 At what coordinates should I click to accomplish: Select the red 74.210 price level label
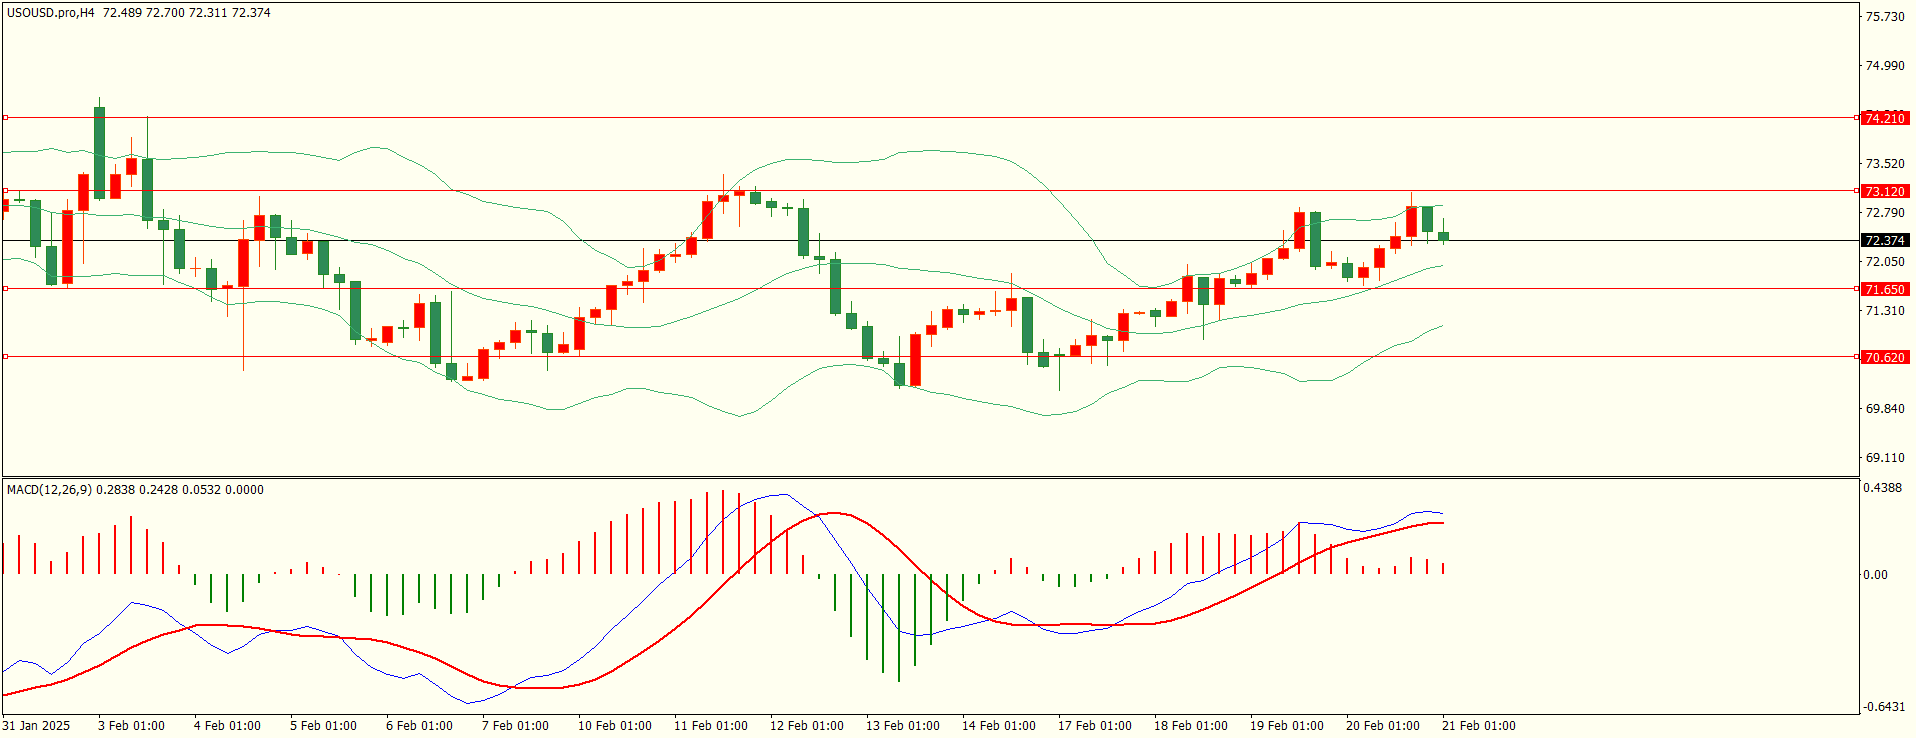coord(1885,118)
